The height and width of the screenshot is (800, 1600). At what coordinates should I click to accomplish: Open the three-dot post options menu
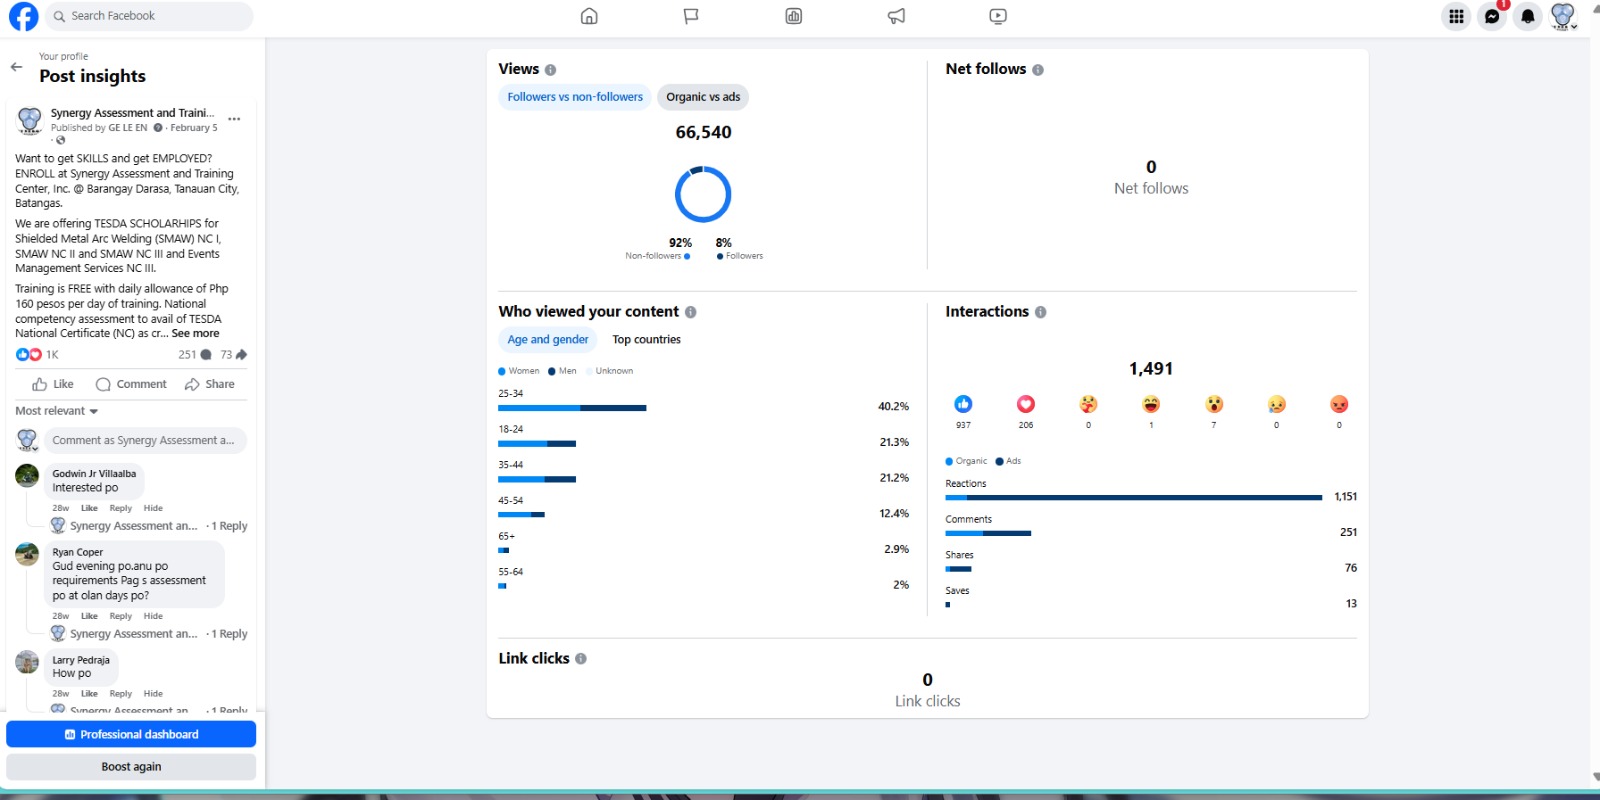pos(234,119)
